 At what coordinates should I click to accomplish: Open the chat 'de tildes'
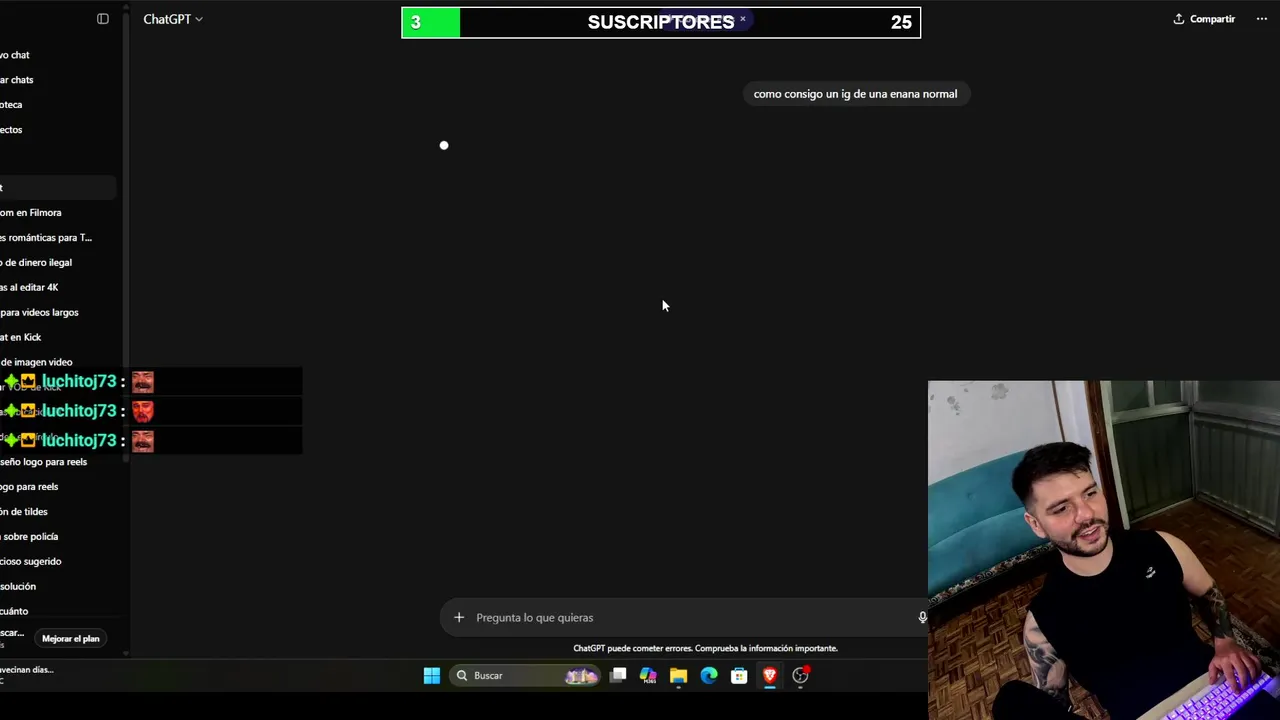[x=25, y=512]
